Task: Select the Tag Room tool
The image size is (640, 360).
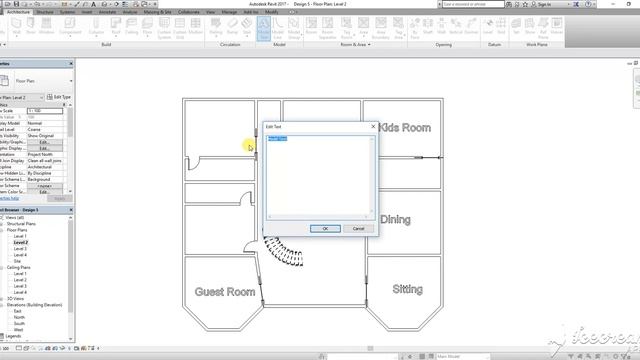Action: [x=347, y=28]
